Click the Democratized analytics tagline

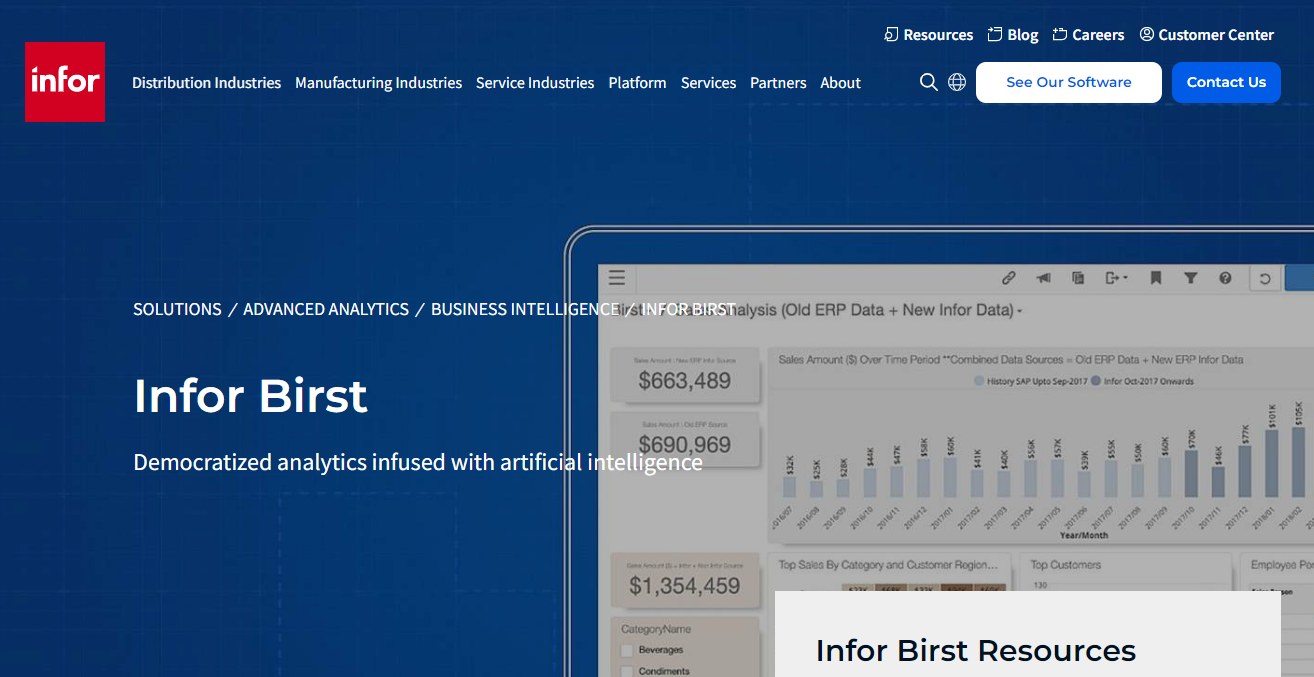pyautogui.click(x=418, y=463)
